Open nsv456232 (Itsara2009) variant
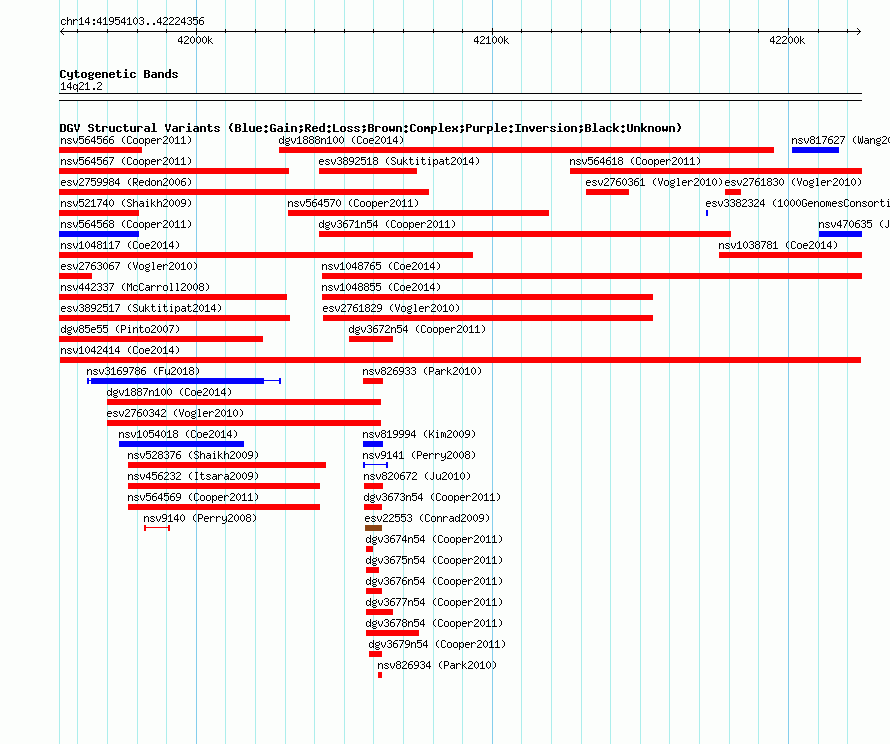This screenshot has height=744, width=890. [x=193, y=476]
